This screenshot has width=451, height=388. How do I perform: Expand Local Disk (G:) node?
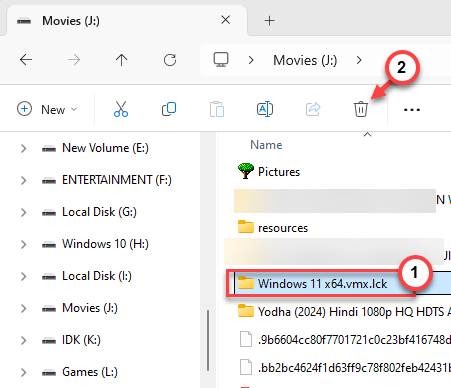(23, 212)
